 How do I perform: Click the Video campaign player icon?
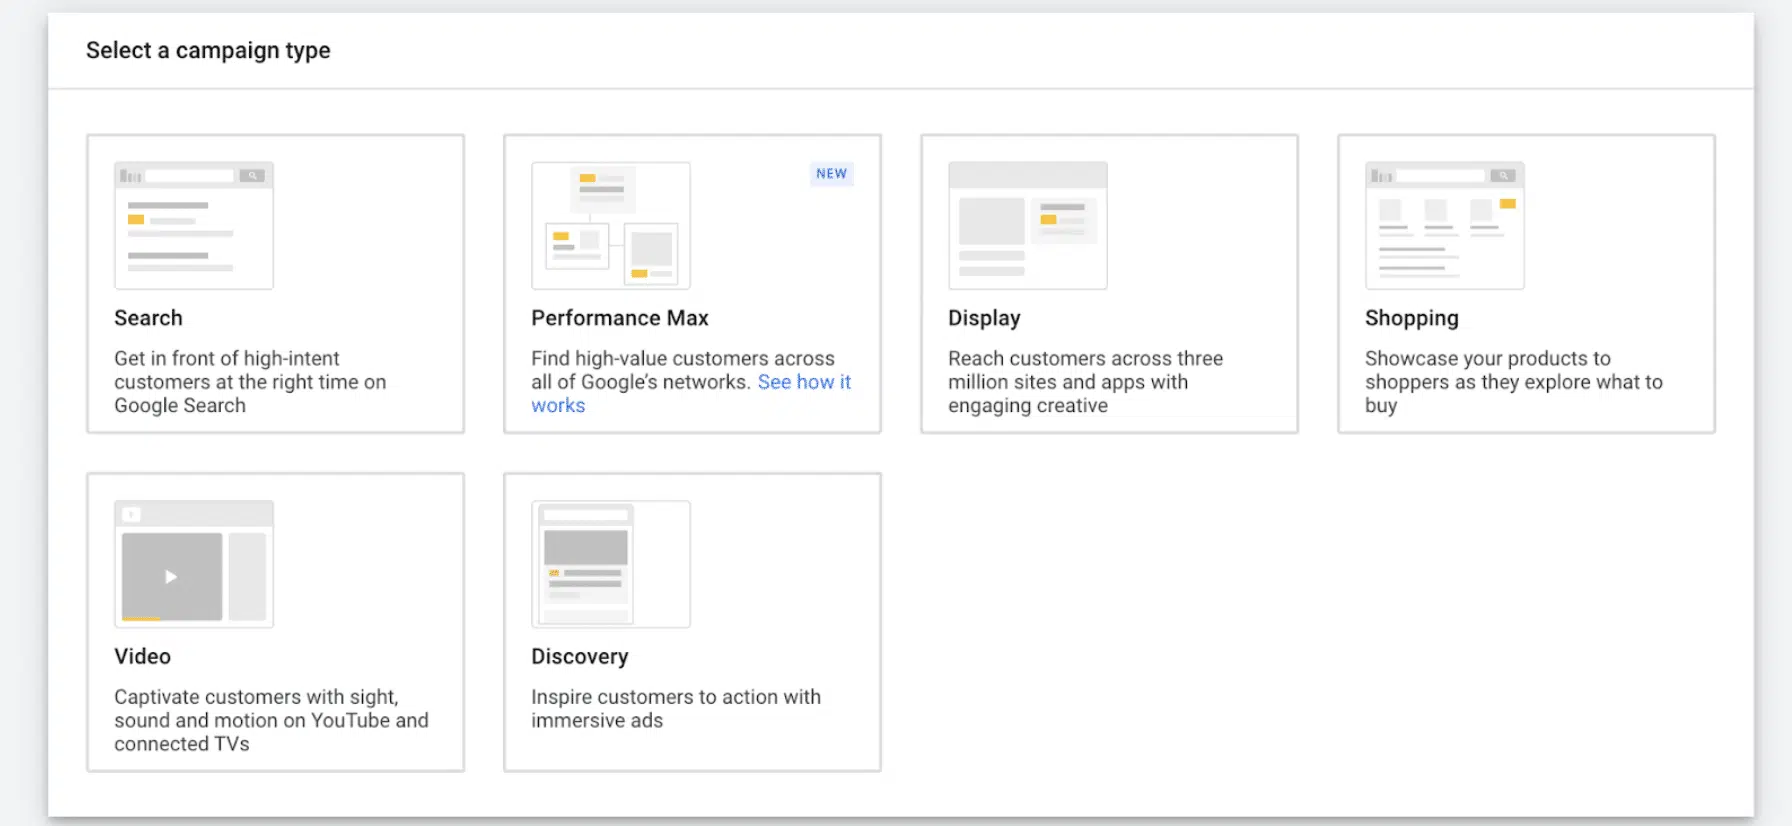click(193, 564)
